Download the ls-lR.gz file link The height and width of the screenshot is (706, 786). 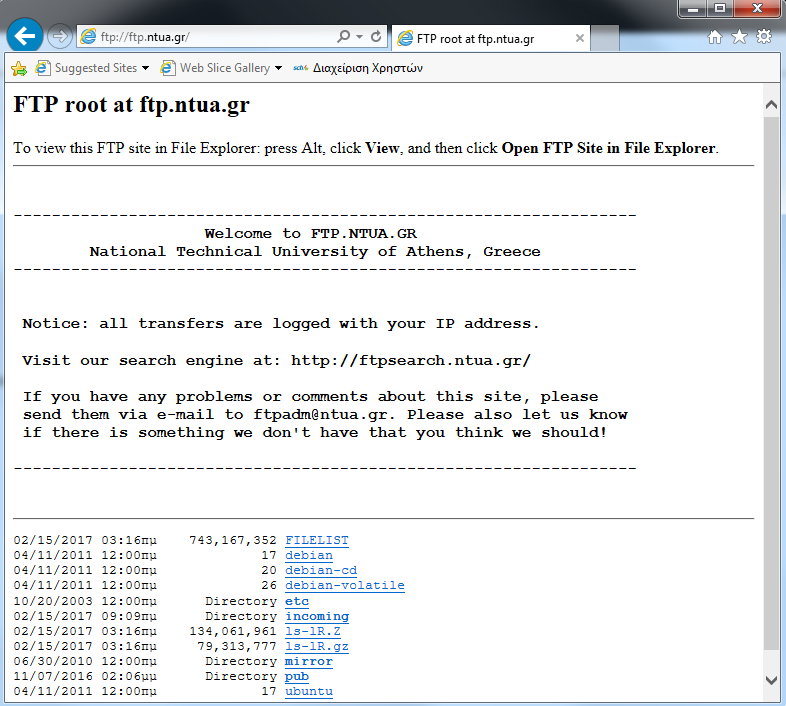(x=317, y=646)
